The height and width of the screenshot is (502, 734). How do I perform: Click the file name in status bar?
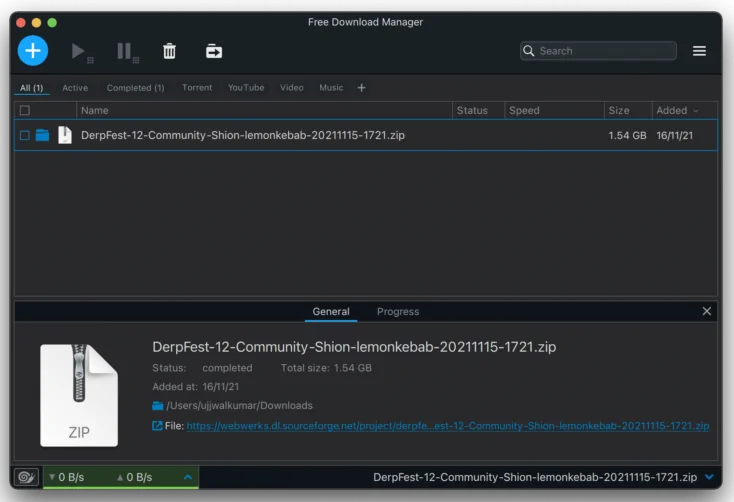535,477
